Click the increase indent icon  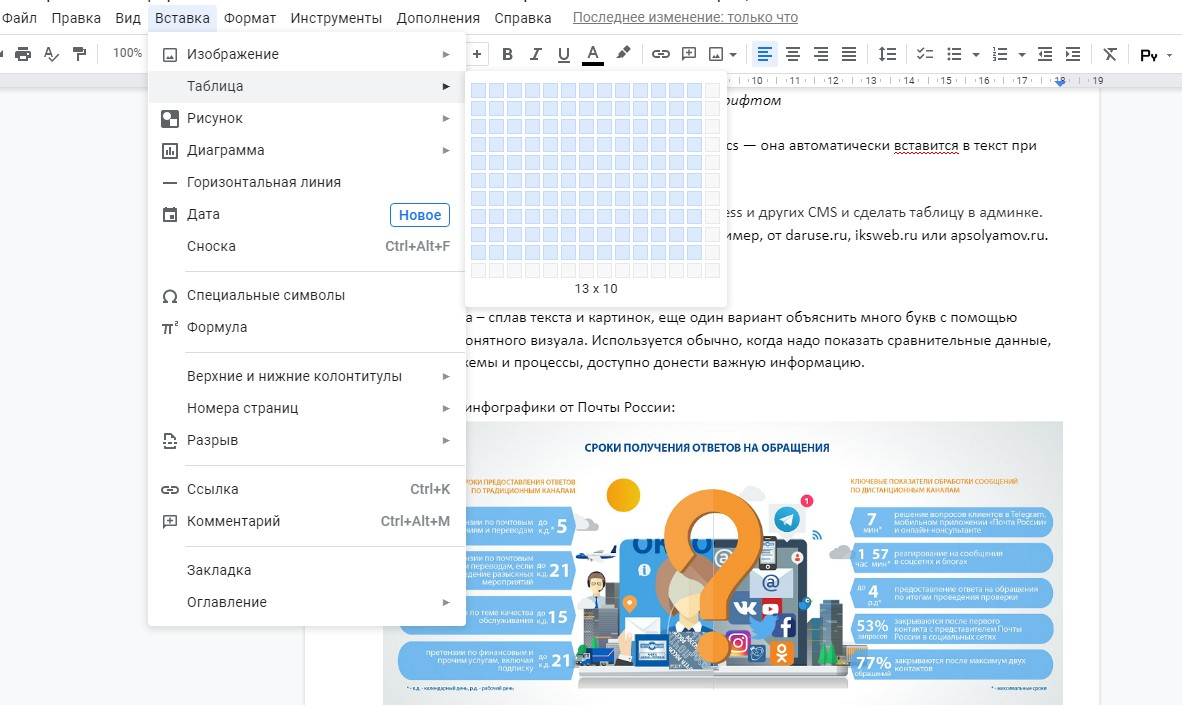click(x=1073, y=54)
